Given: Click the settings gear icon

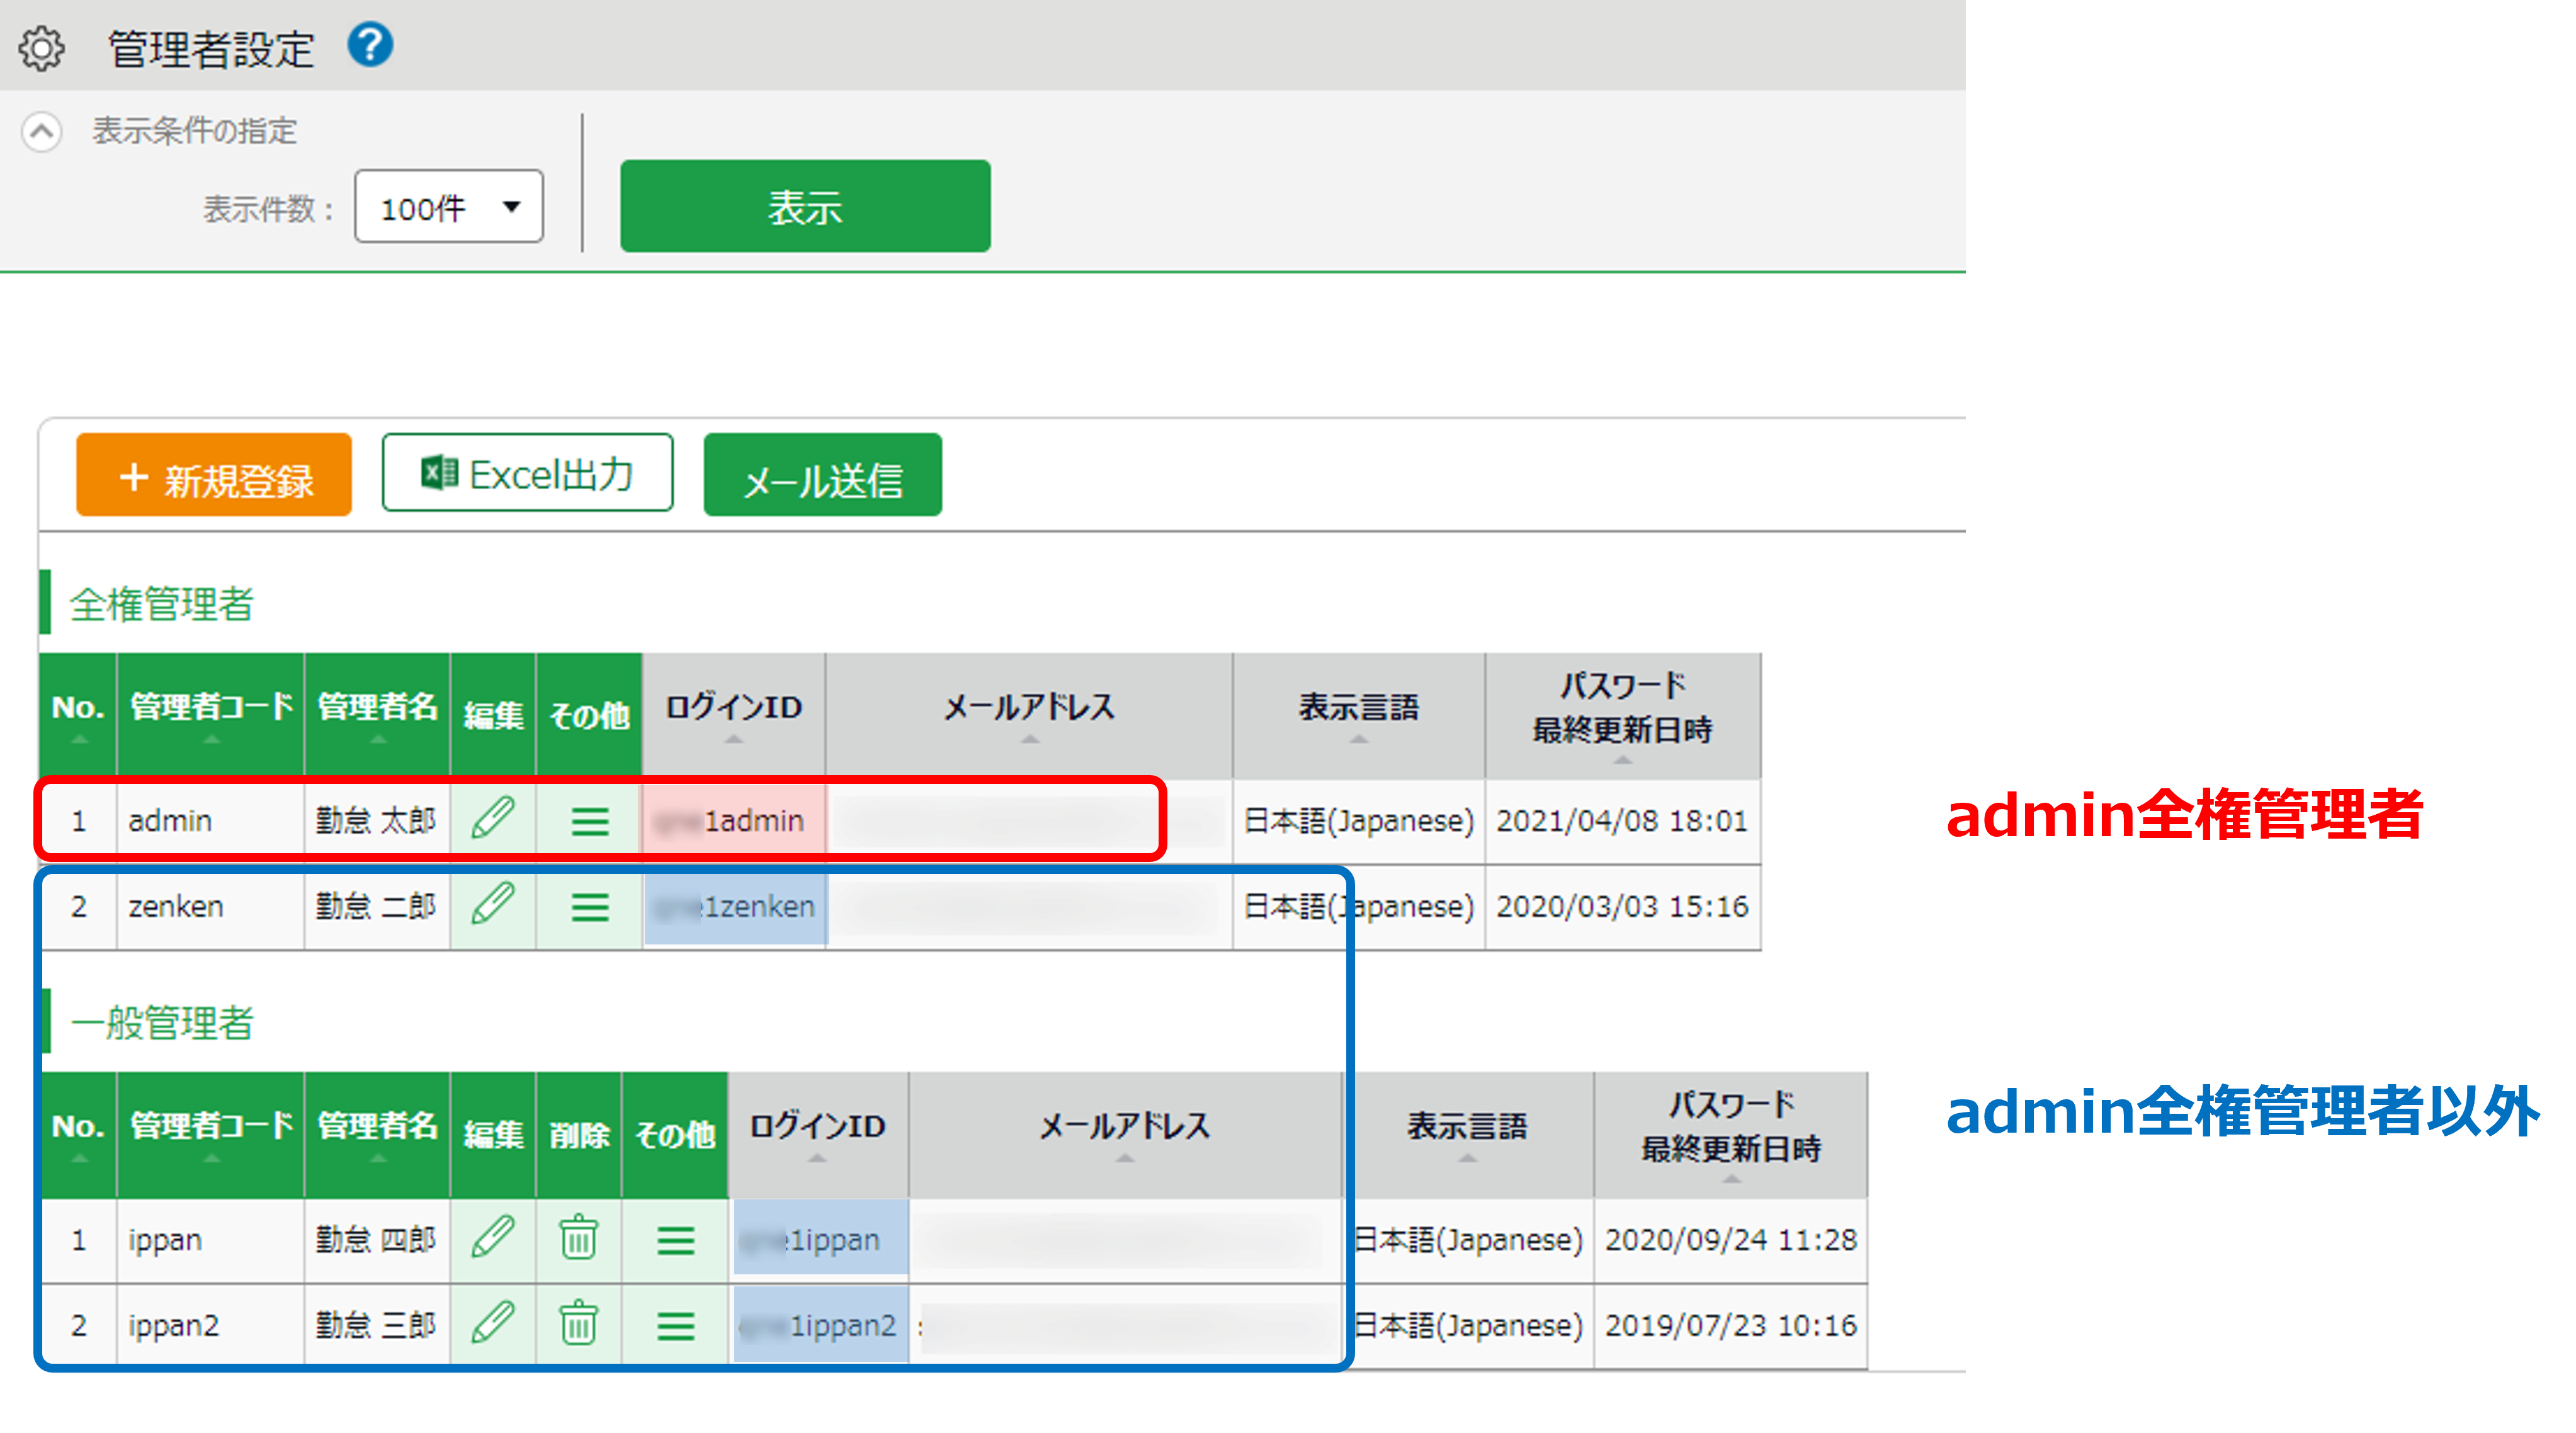Looking at the screenshot, I should 42,48.
